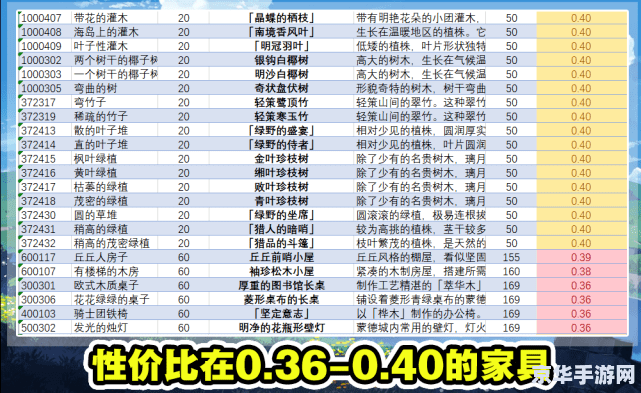Click the cell 海岛上的灌木
The width and height of the screenshot is (641, 393).
click(x=106, y=32)
